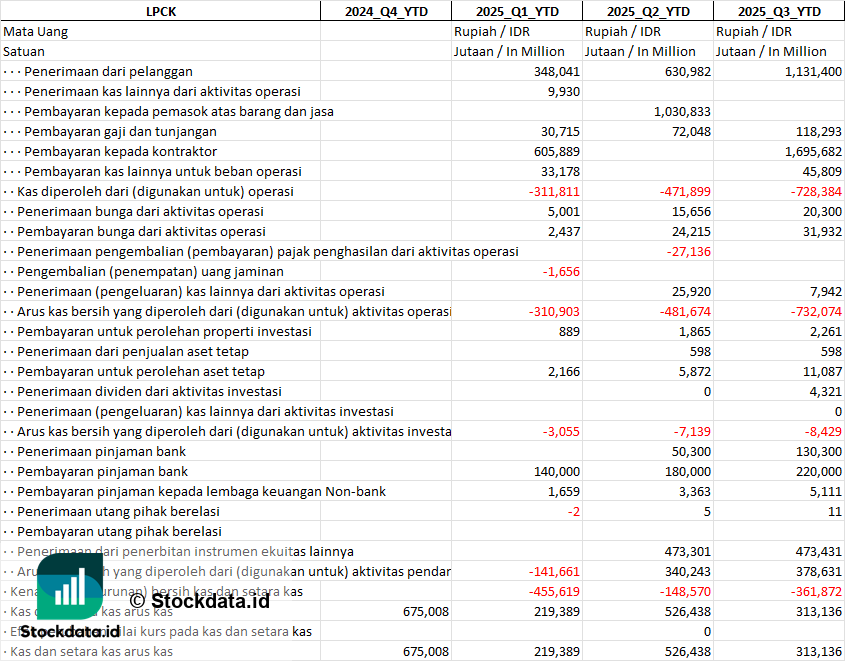This screenshot has width=845, height=661.
Task: Select the LPCK header cell
Action: [161, 11]
